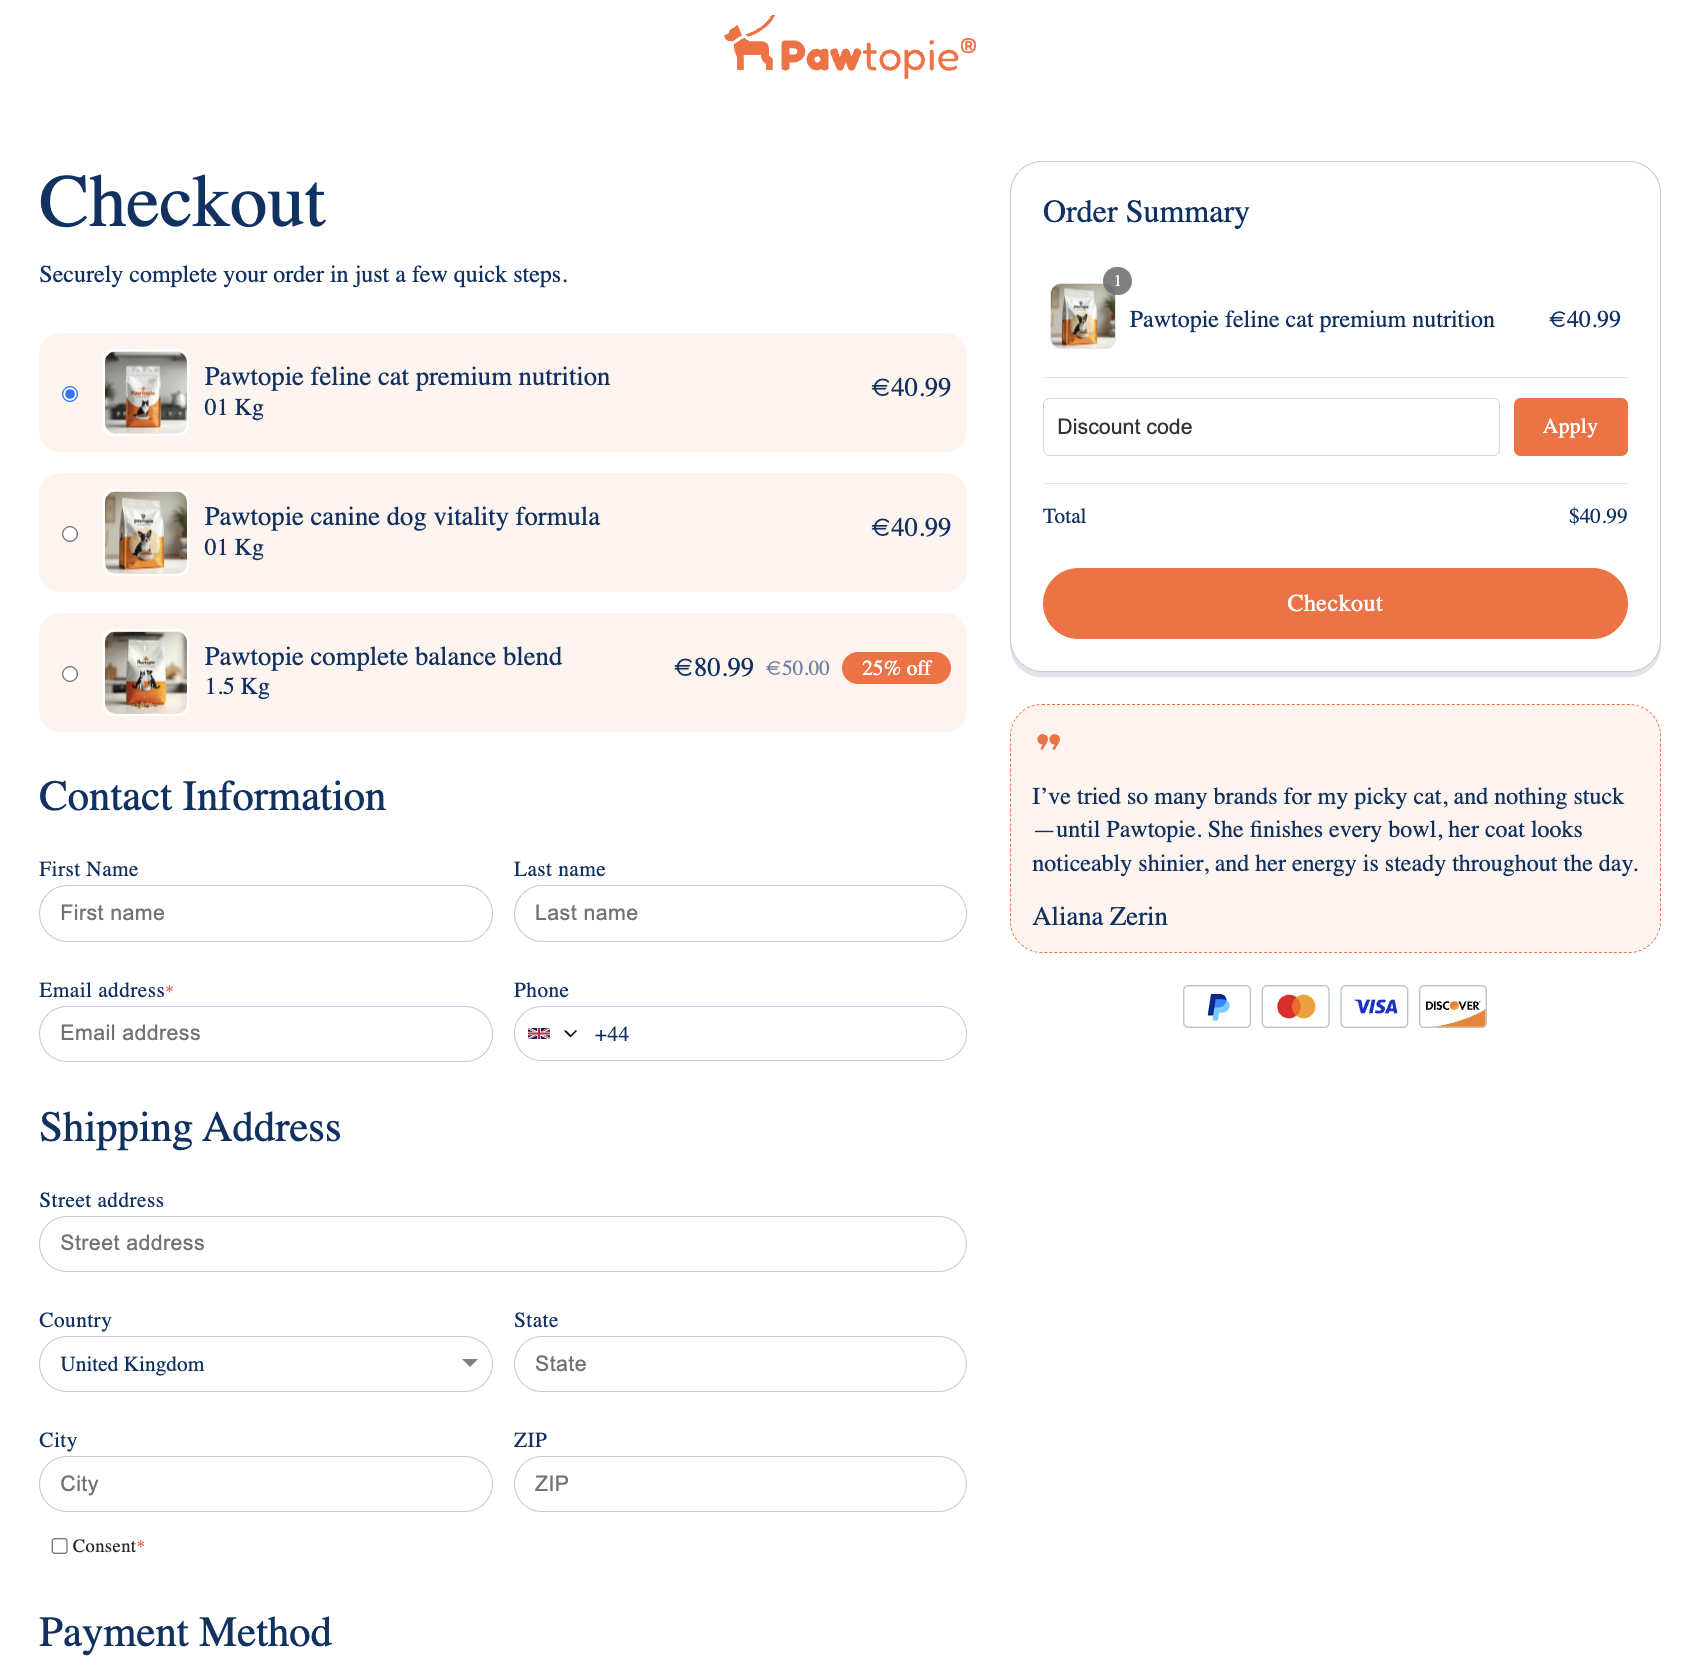
Task: Click the Pawtopie logo
Action: [x=849, y=48]
